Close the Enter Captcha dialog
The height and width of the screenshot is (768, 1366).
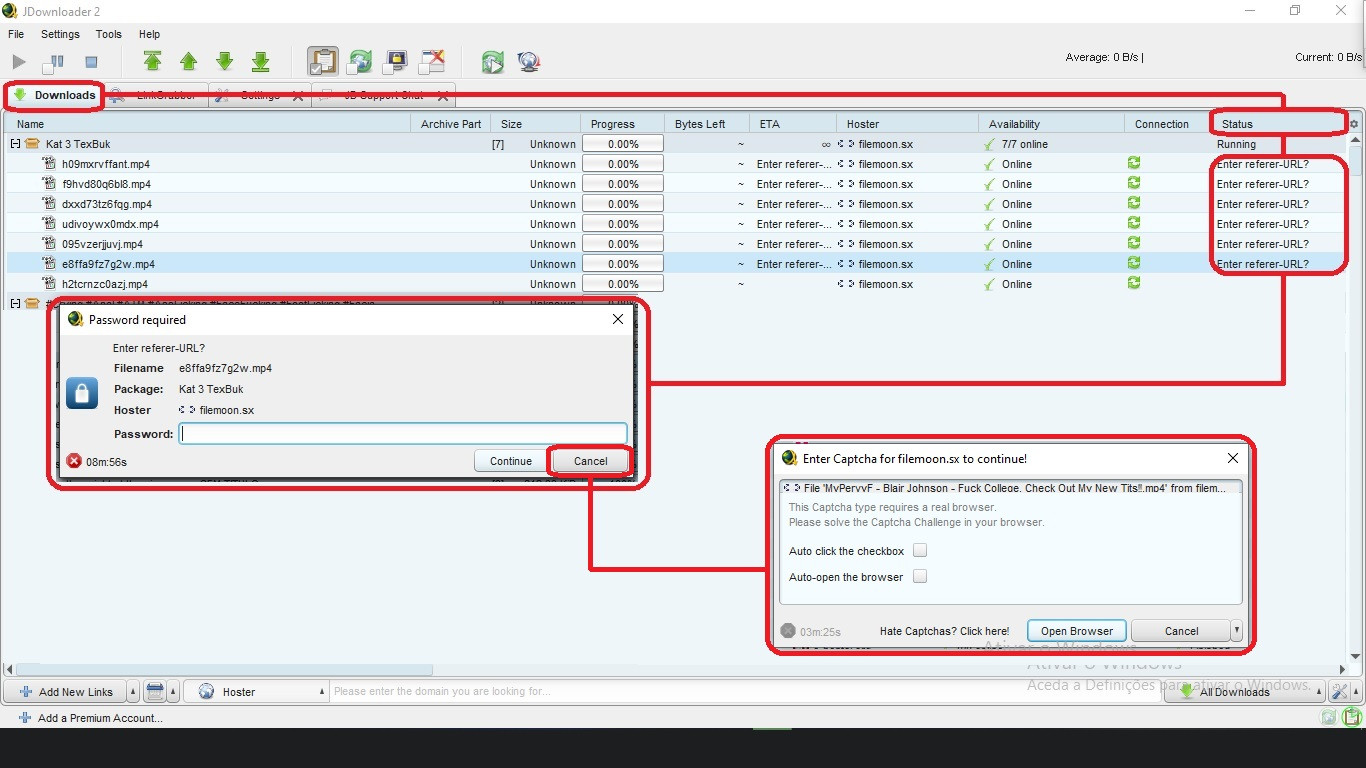click(1233, 458)
